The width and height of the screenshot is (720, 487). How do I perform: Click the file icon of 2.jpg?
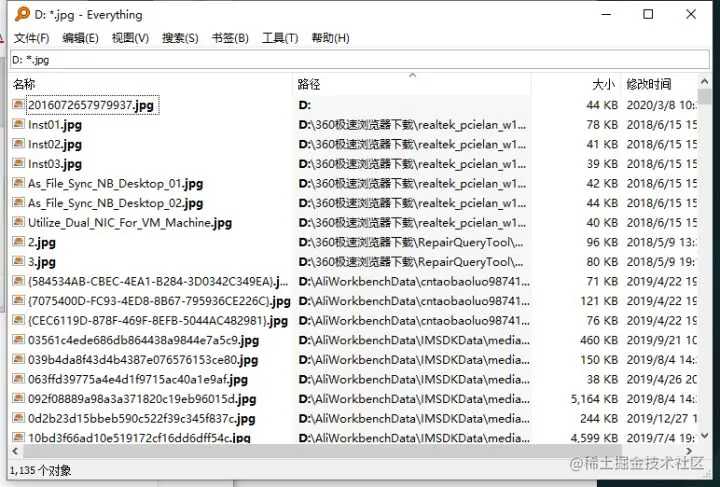pos(18,242)
